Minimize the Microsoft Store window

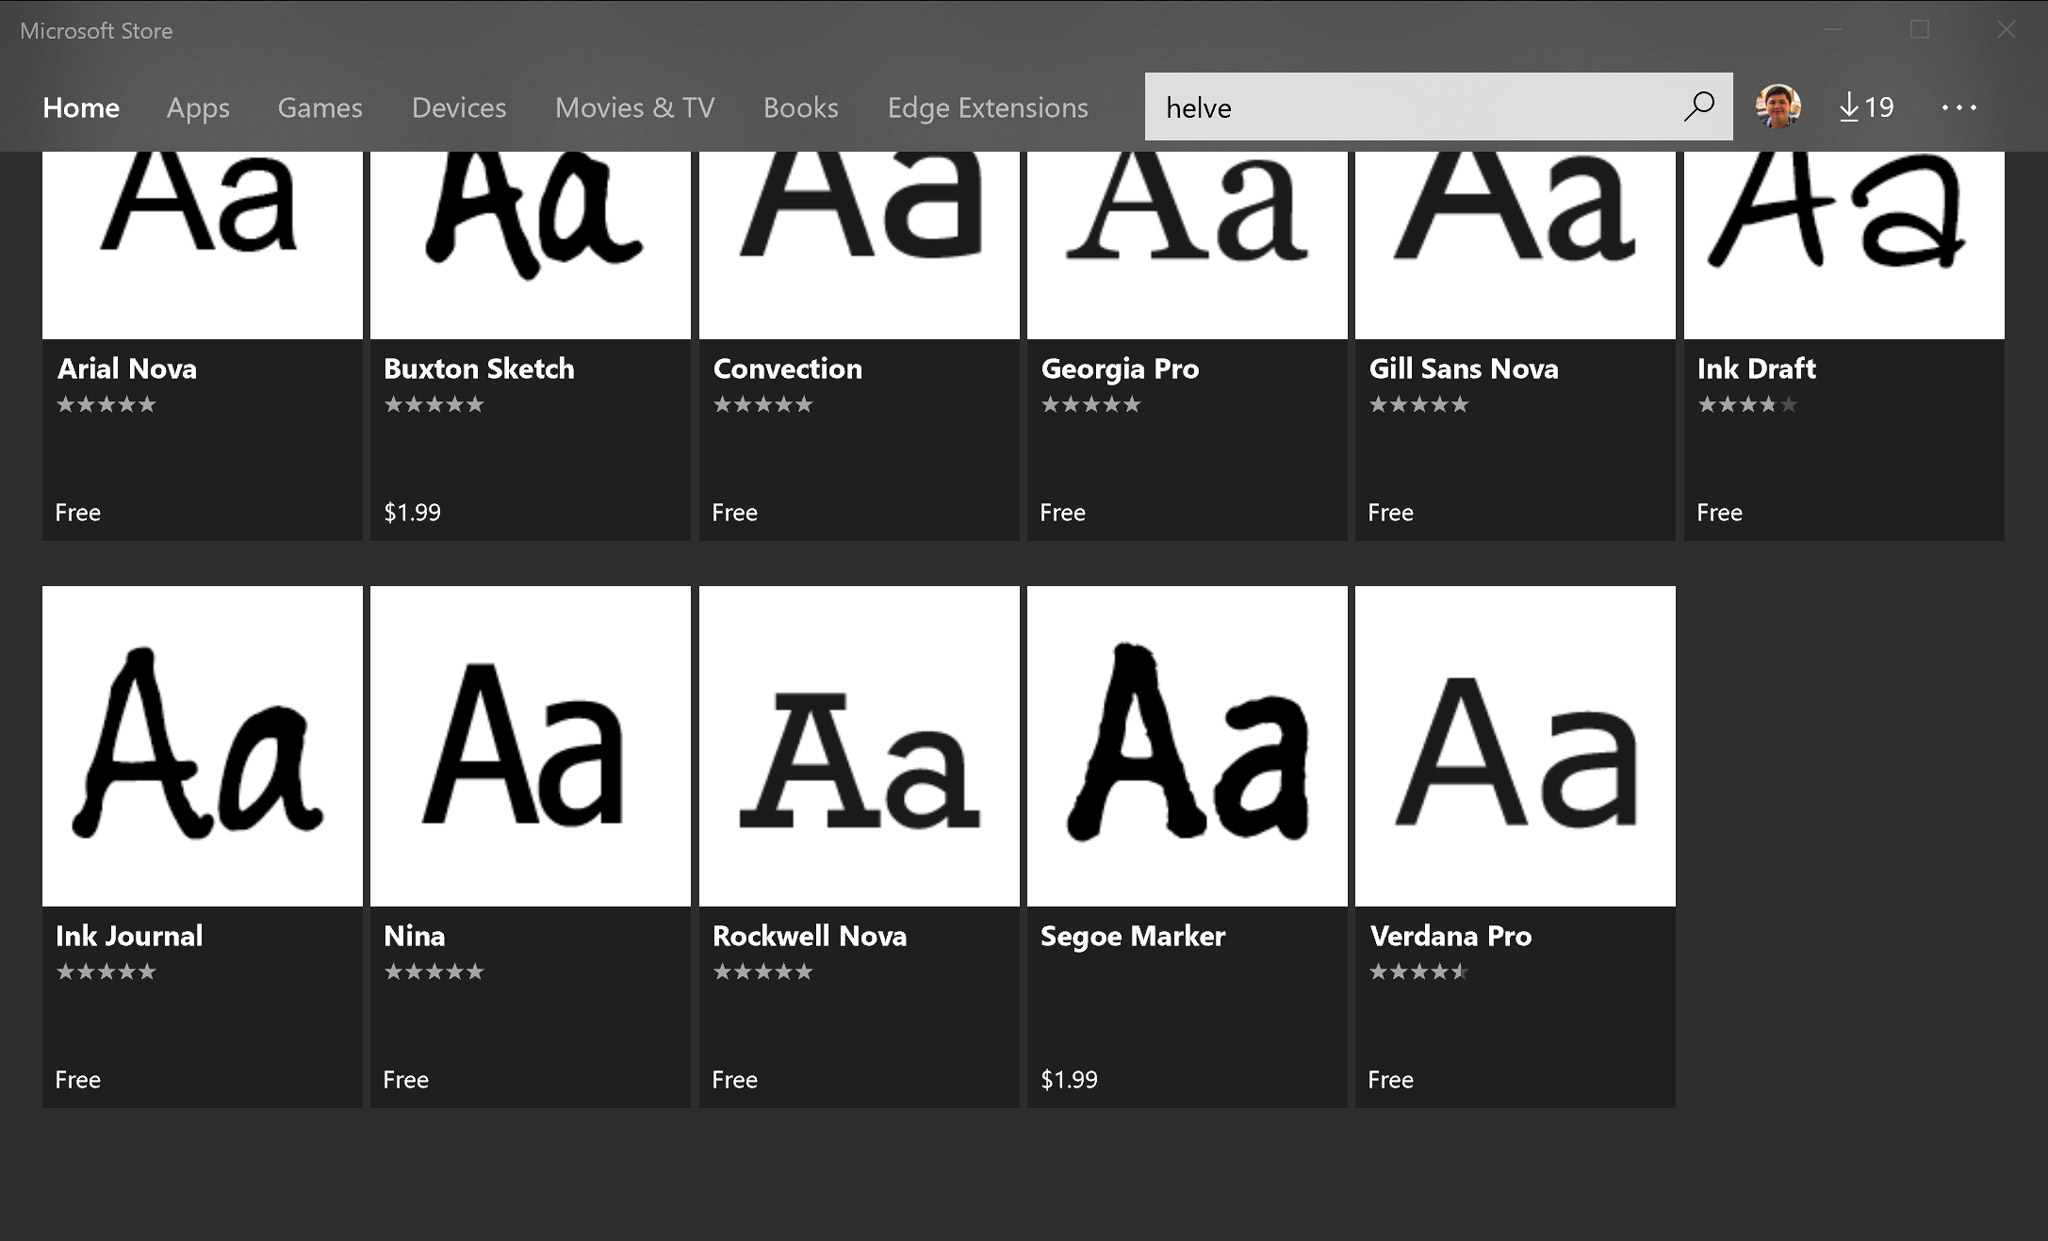[x=1832, y=30]
